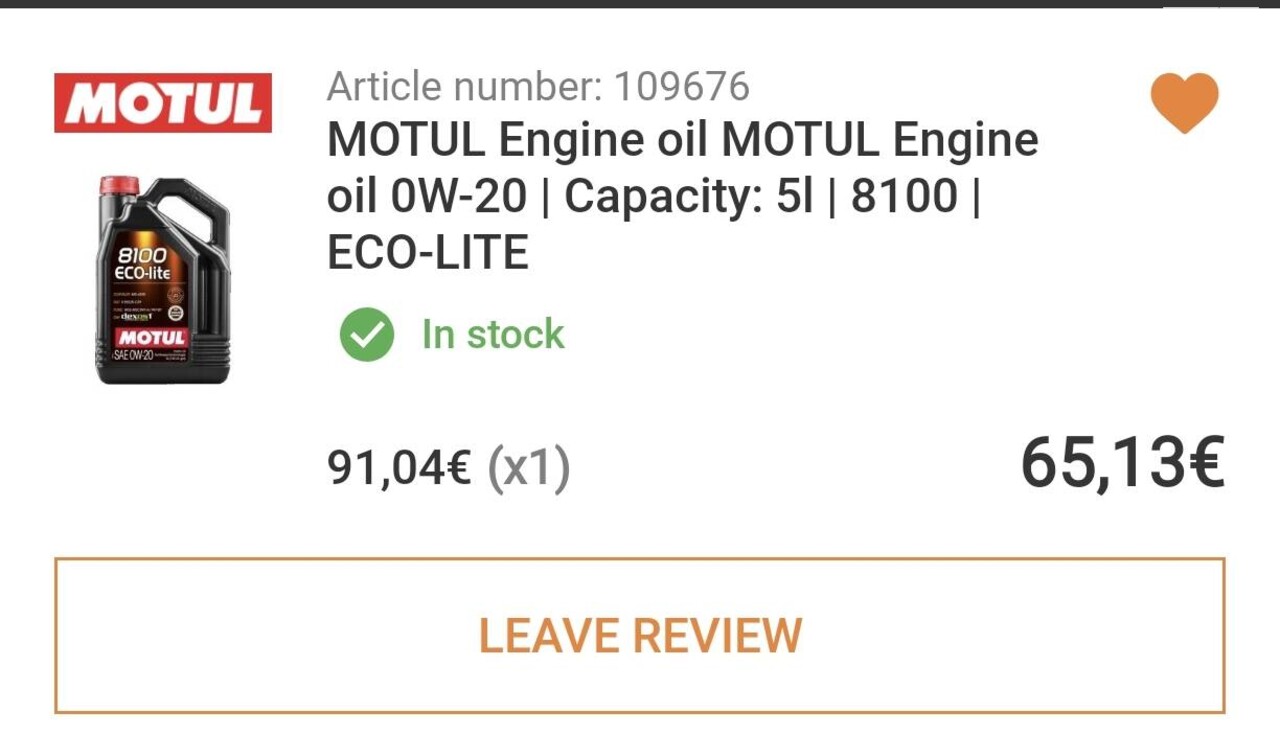Toggle the orange heart favorite icon
The image size is (1280, 735).
click(1184, 103)
